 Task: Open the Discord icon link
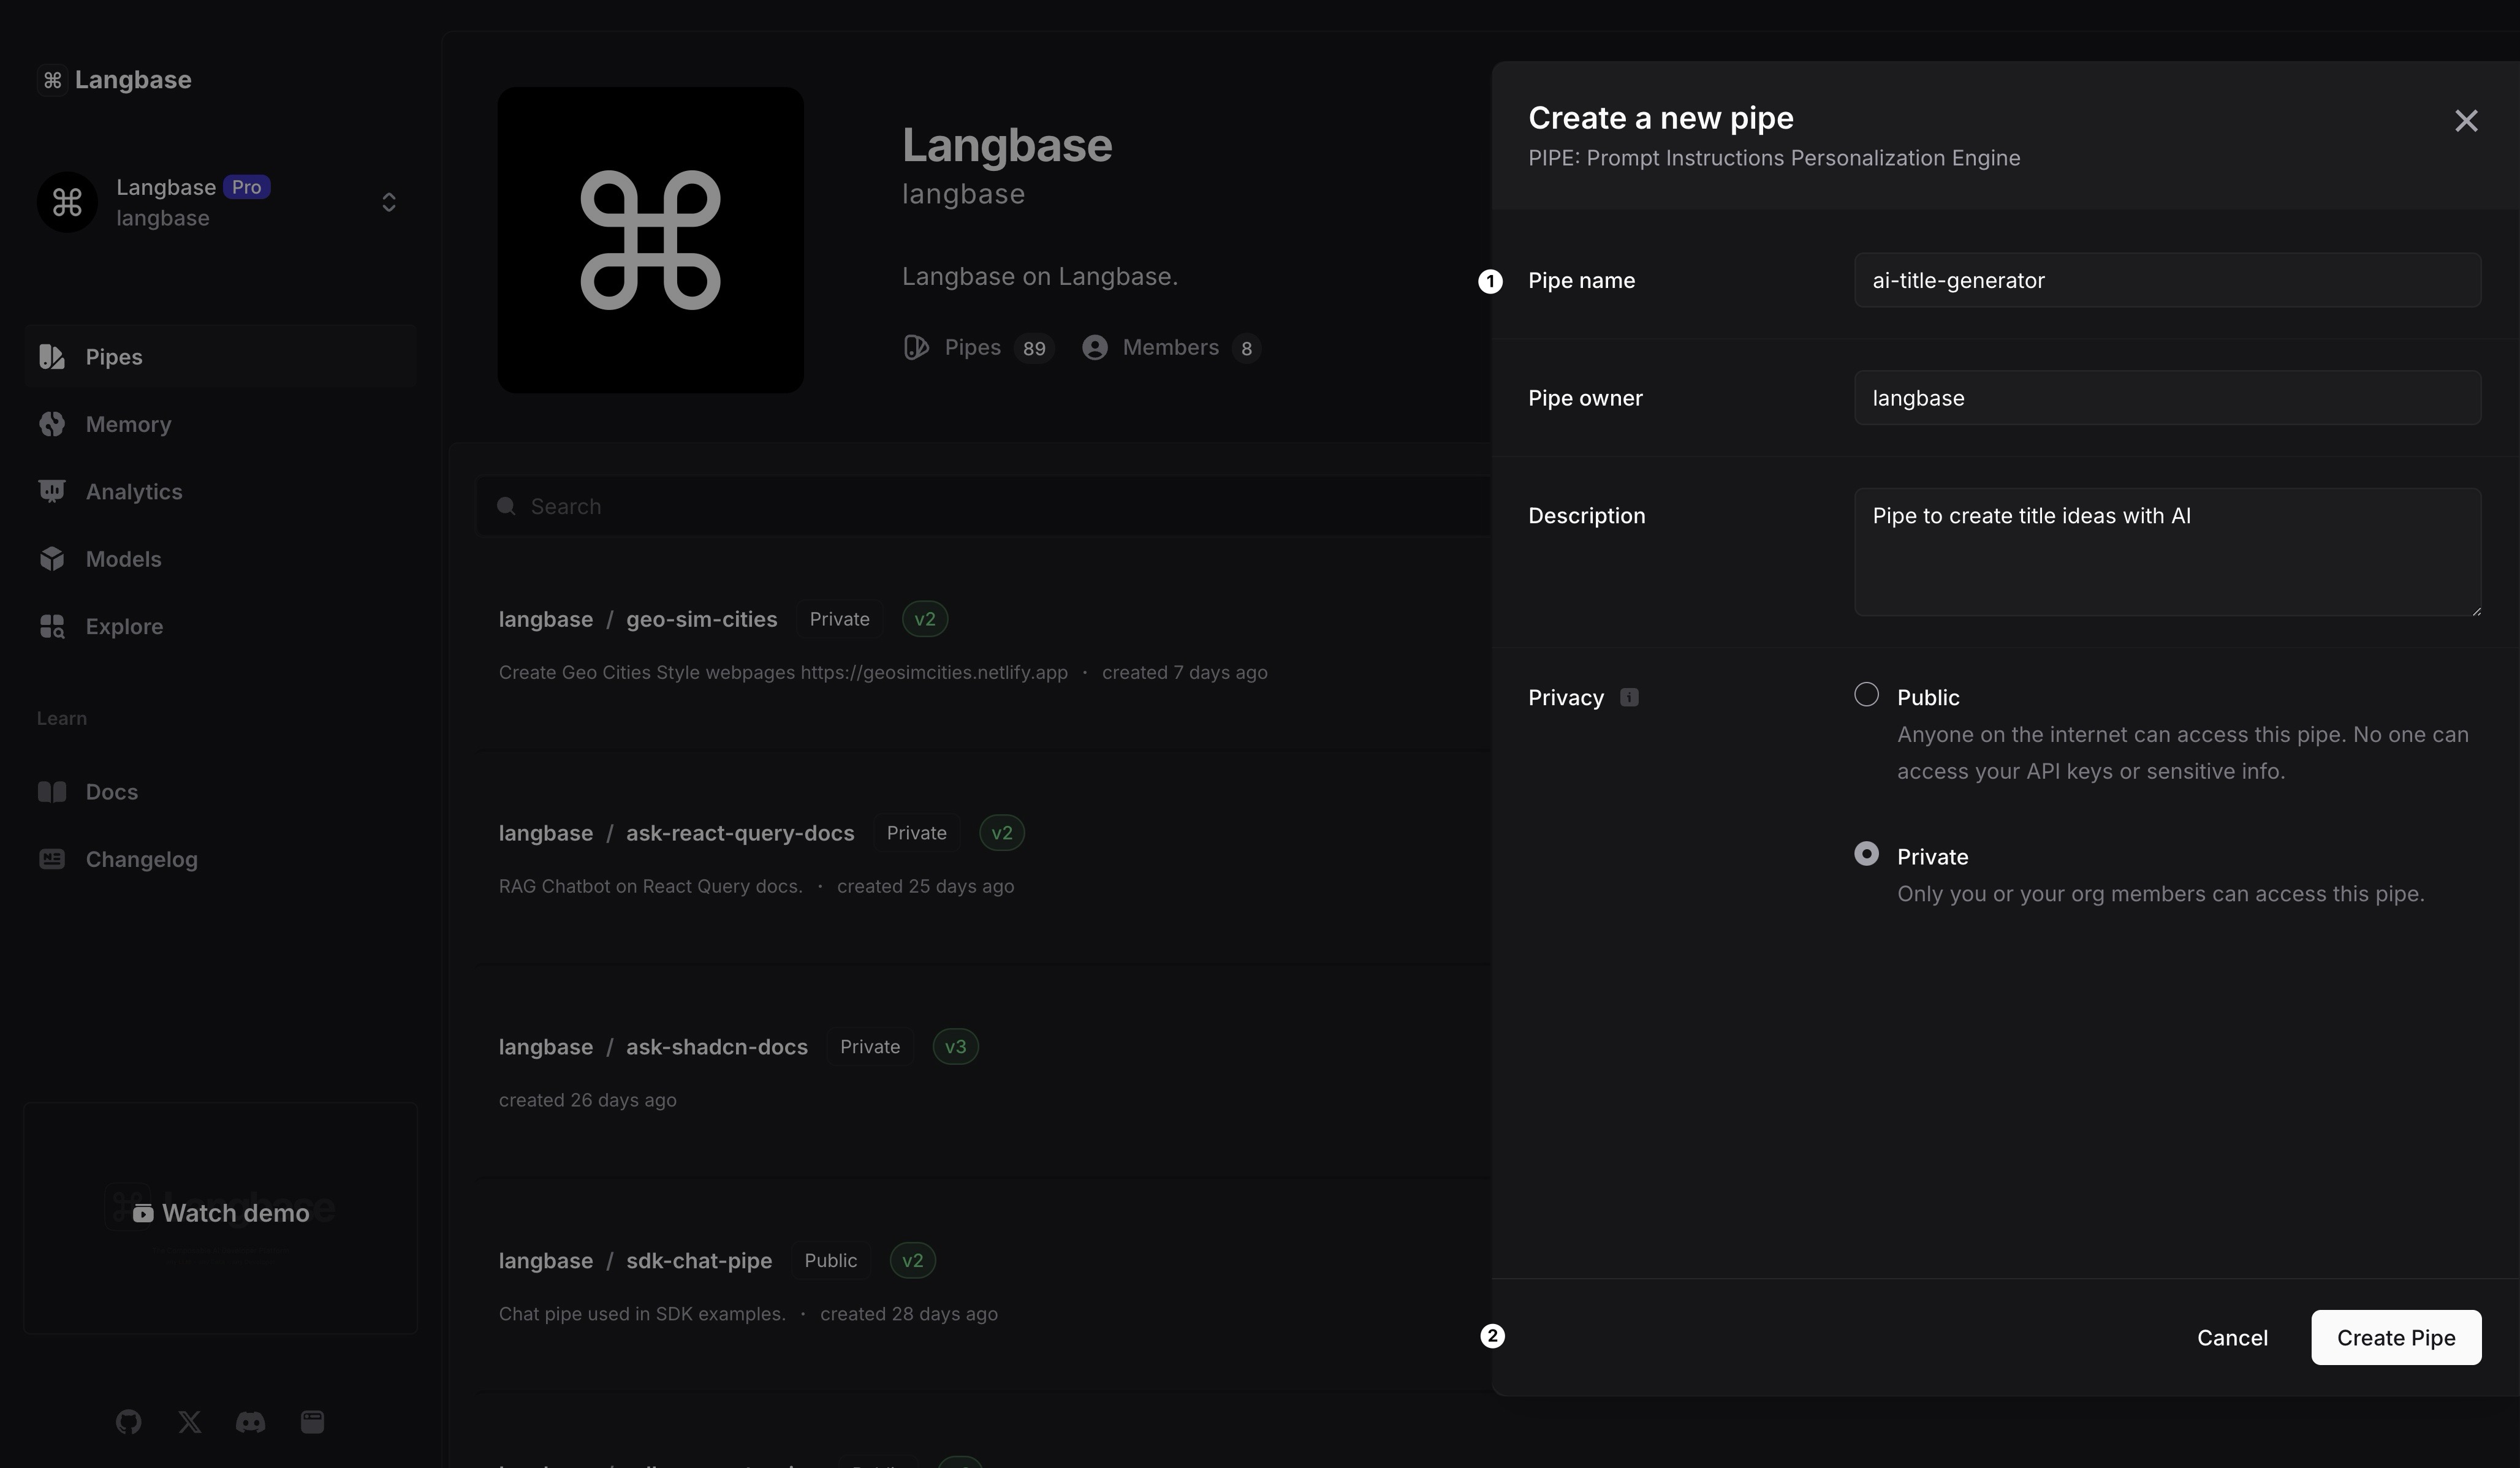click(250, 1421)
